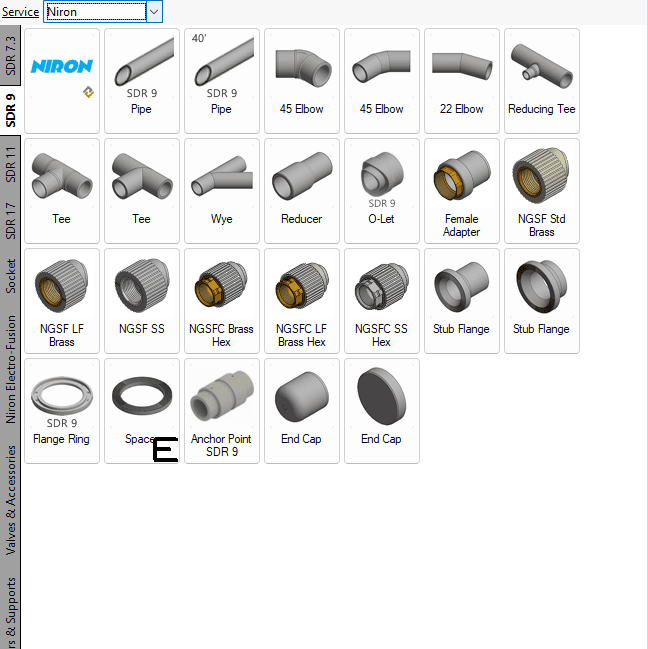Pick the Anchor Point SDR 9 item
This screenshot has width=648, height=649.
(222, 410)
